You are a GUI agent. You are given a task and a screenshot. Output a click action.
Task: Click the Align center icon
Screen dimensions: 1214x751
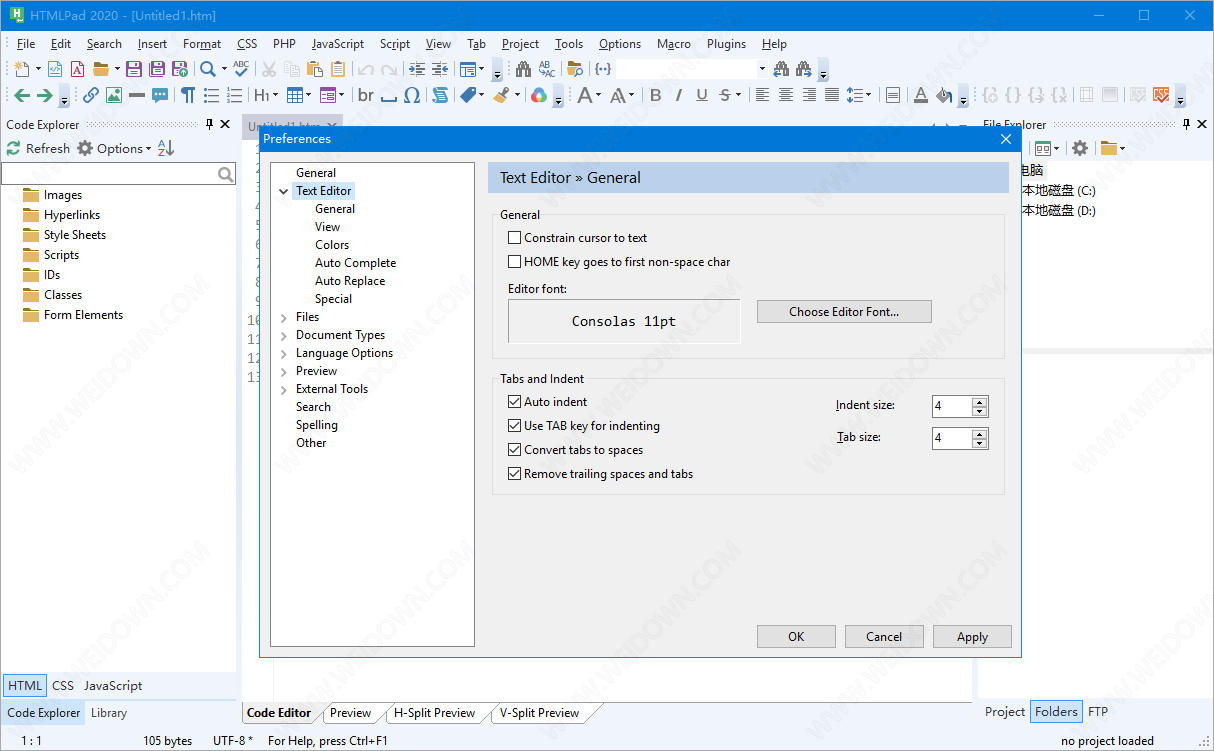(x=786, y=95)
